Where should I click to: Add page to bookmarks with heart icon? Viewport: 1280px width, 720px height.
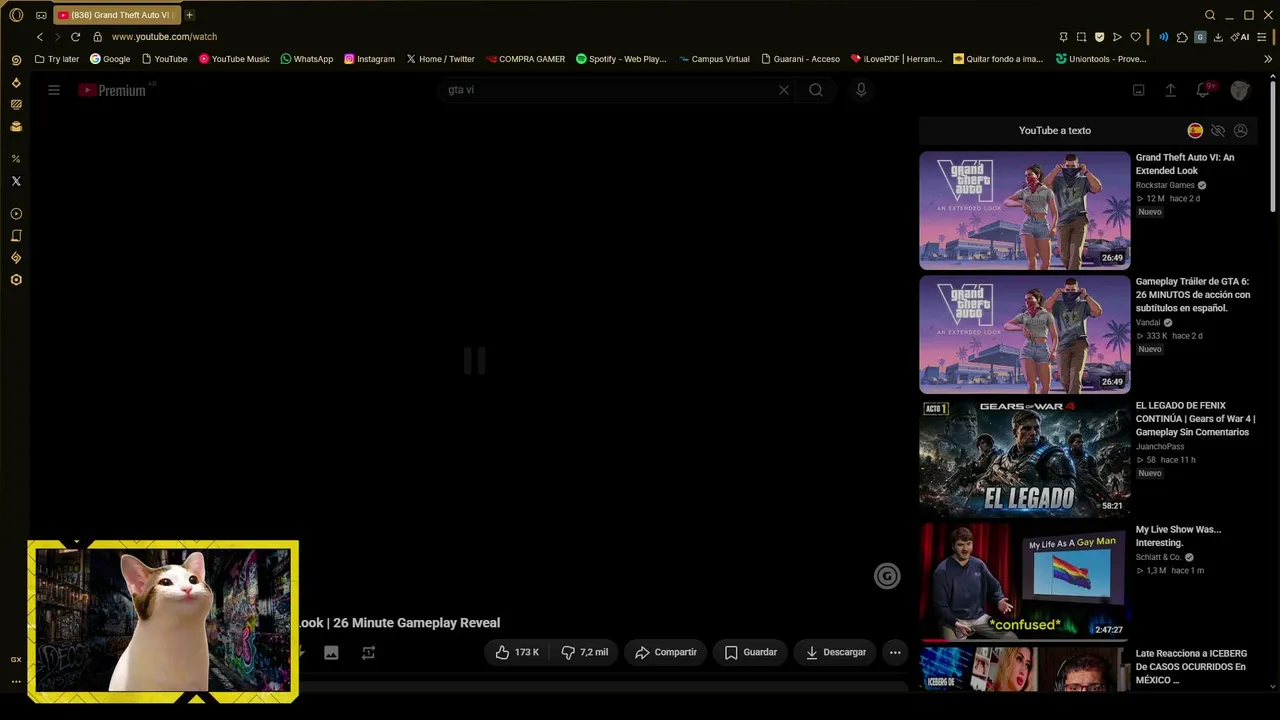1135,37
